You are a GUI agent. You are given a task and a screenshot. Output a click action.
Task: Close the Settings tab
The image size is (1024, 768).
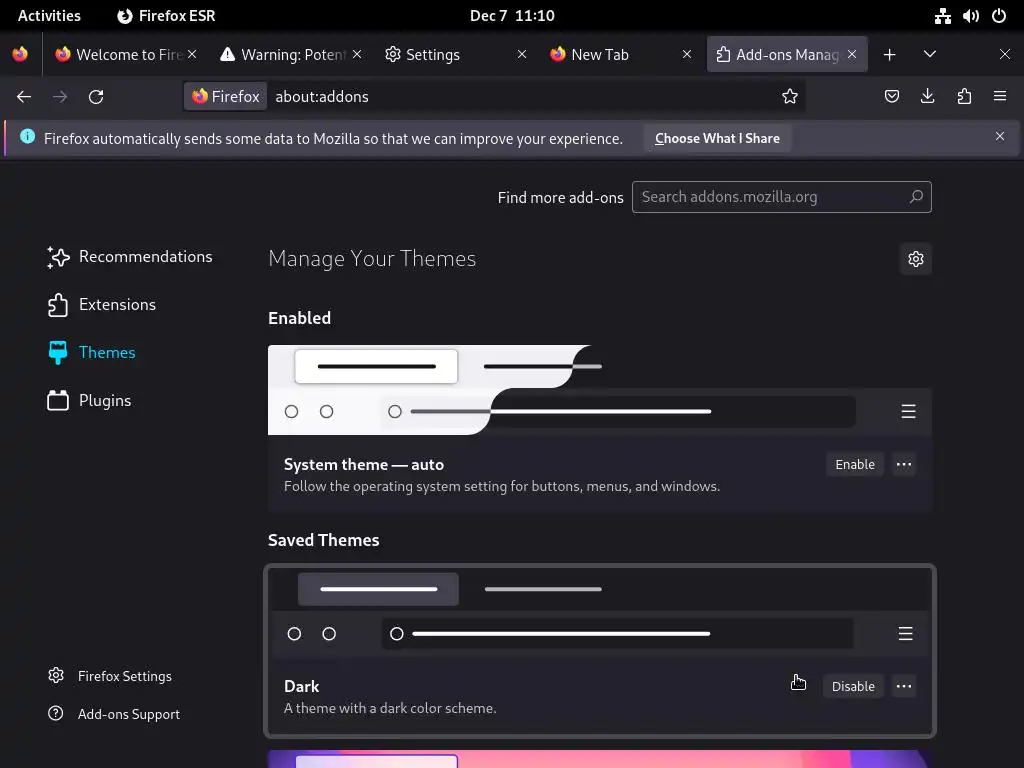522,54
